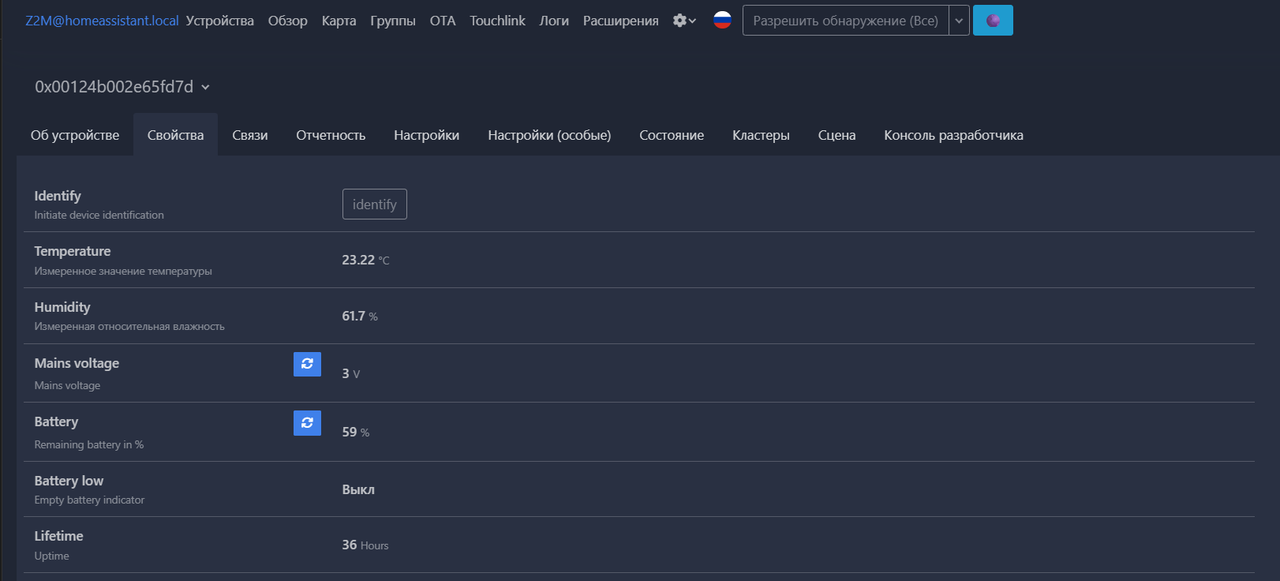Screen dimensions: 1280x581
Task: Click the temperature value 23.22
Action: pos(358,260)
